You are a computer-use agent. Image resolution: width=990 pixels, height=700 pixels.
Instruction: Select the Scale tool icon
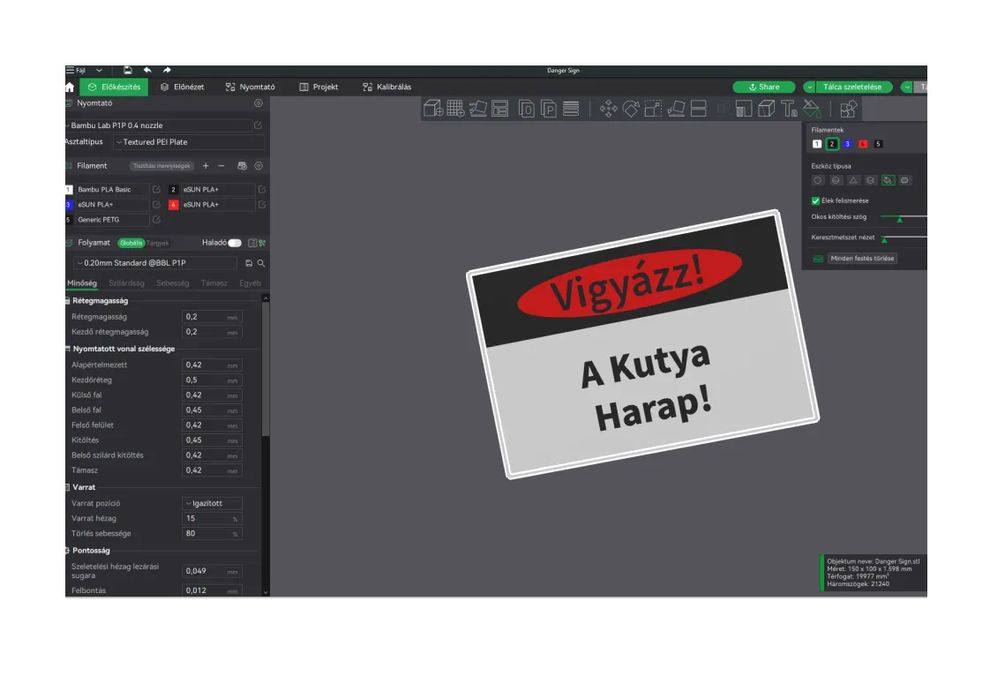point(653,109)
